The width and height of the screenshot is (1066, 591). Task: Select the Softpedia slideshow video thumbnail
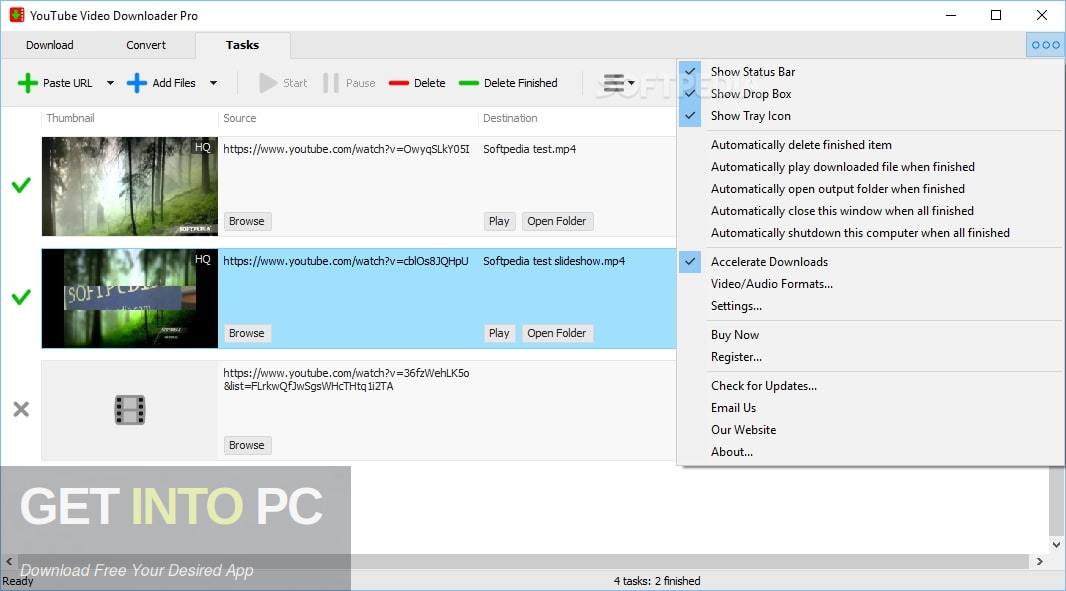(130, 299)
